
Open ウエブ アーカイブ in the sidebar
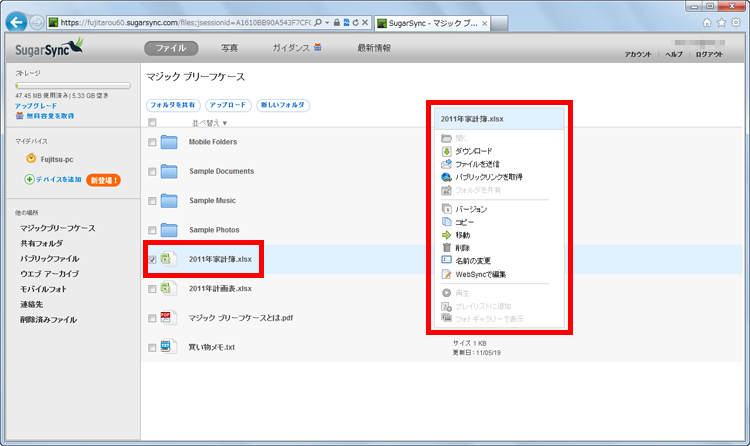click(x=50, y=274)
